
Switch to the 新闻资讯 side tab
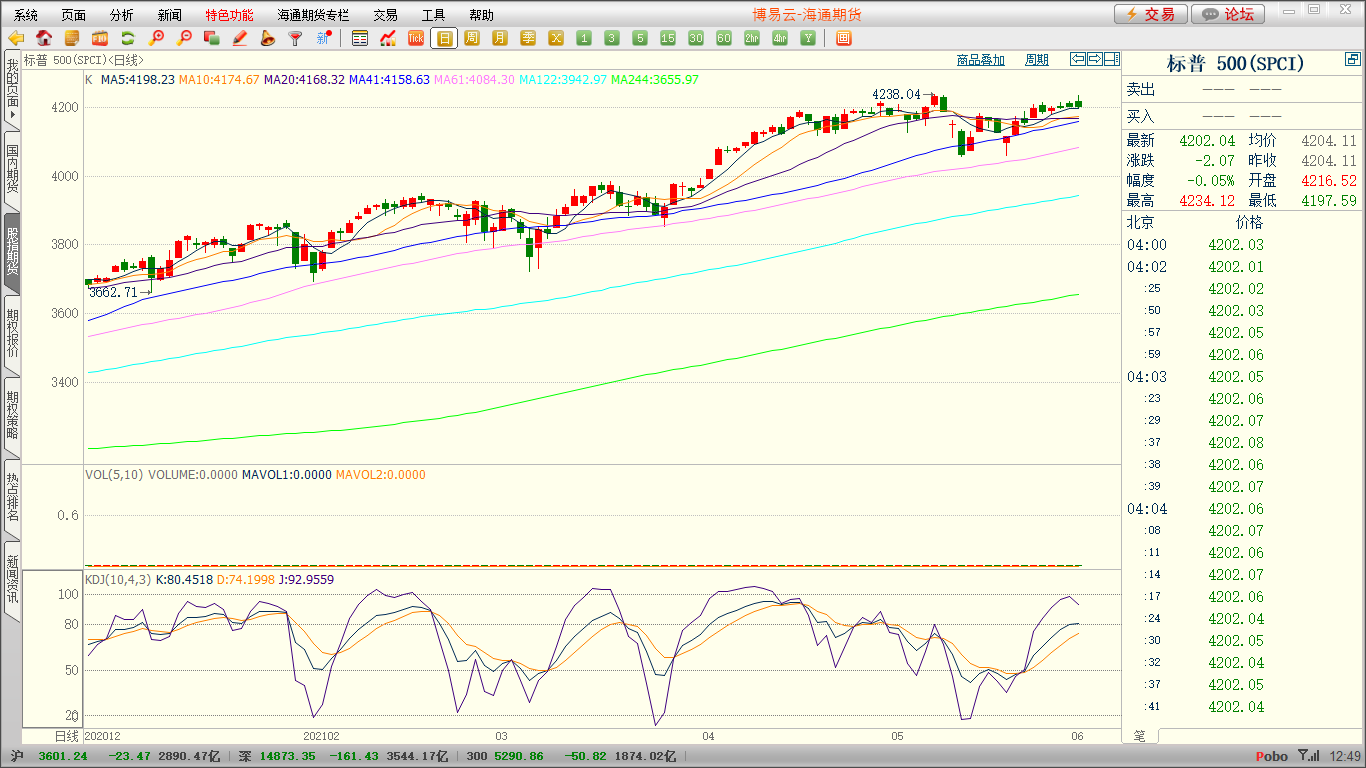[12, 580]
